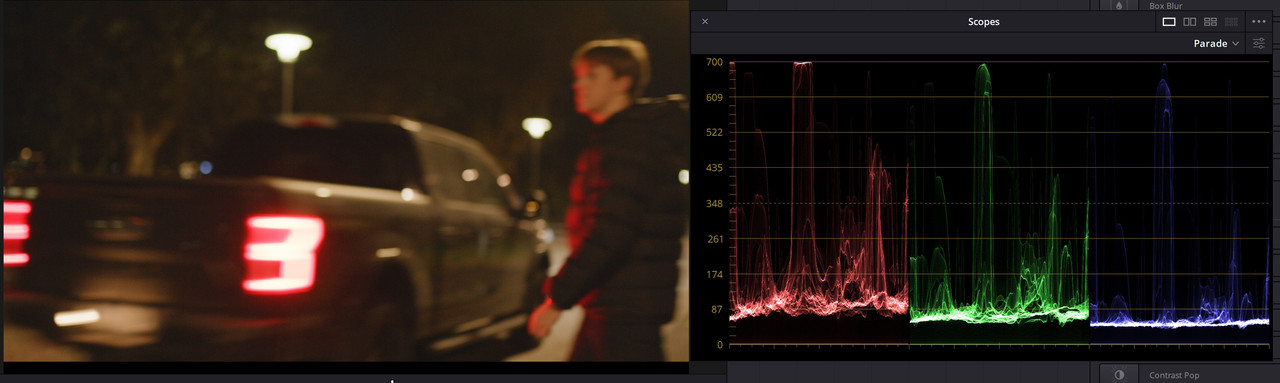1280x383 pixels.
Task: Open Parade scope settings sliders icon
Action: (1259, 43)
